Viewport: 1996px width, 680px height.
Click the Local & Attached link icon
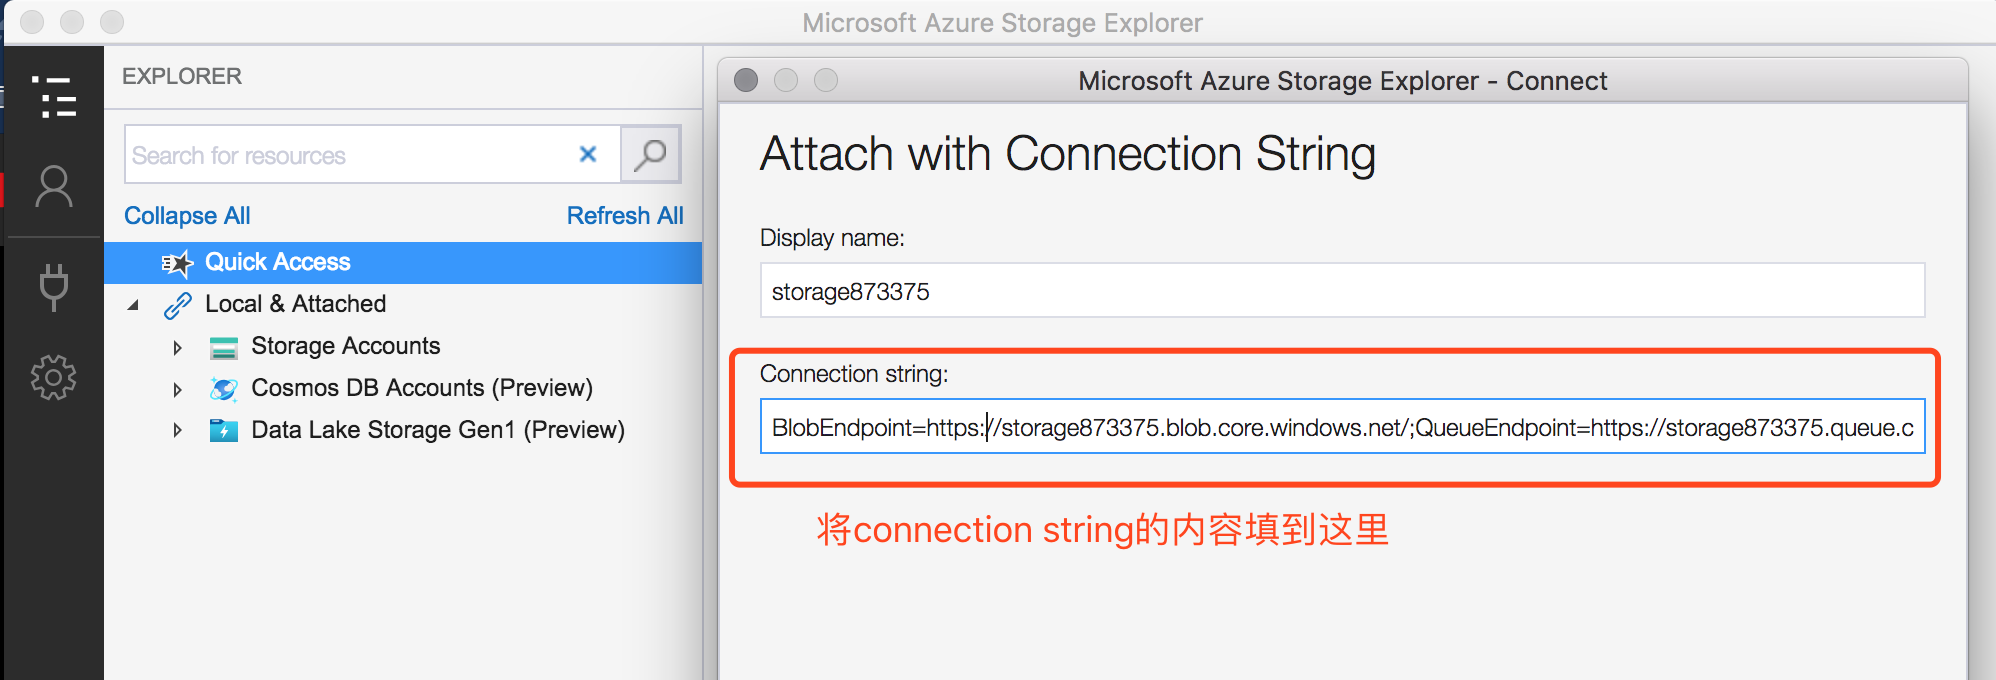click(178, 305)
